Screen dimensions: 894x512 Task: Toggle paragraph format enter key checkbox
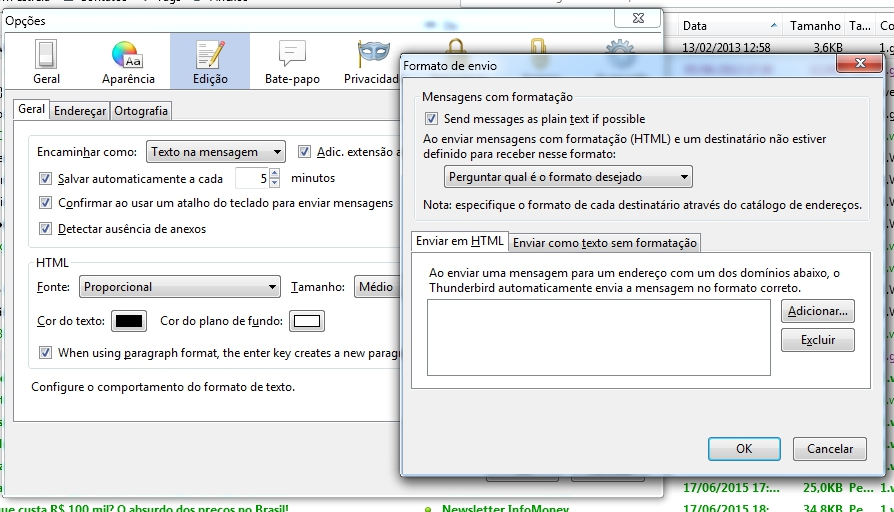coord(46,352)
